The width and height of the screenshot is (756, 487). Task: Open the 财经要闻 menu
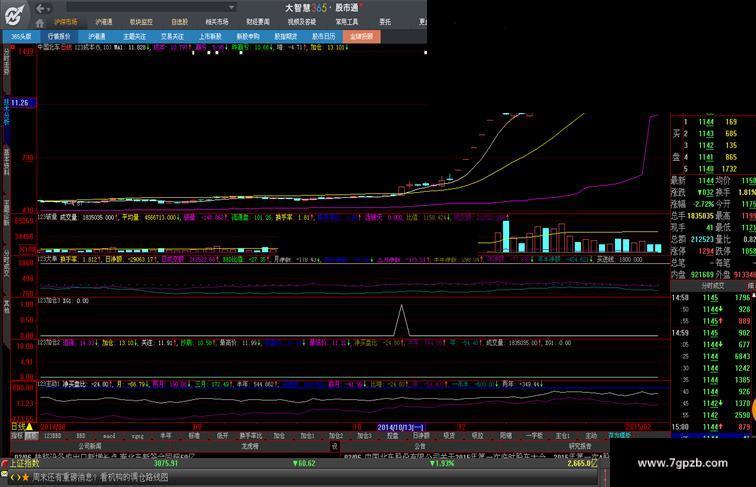pos(258,22)
